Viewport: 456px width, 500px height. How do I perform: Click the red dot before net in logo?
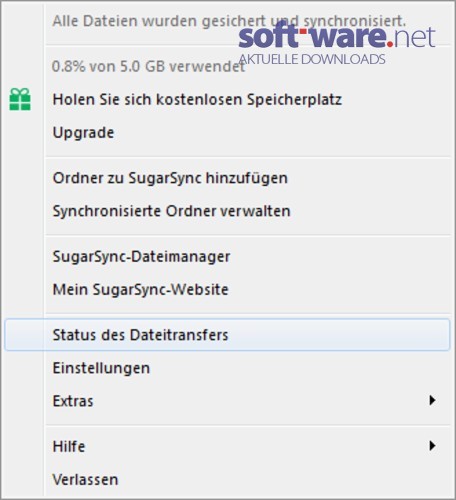coord(389,43)
